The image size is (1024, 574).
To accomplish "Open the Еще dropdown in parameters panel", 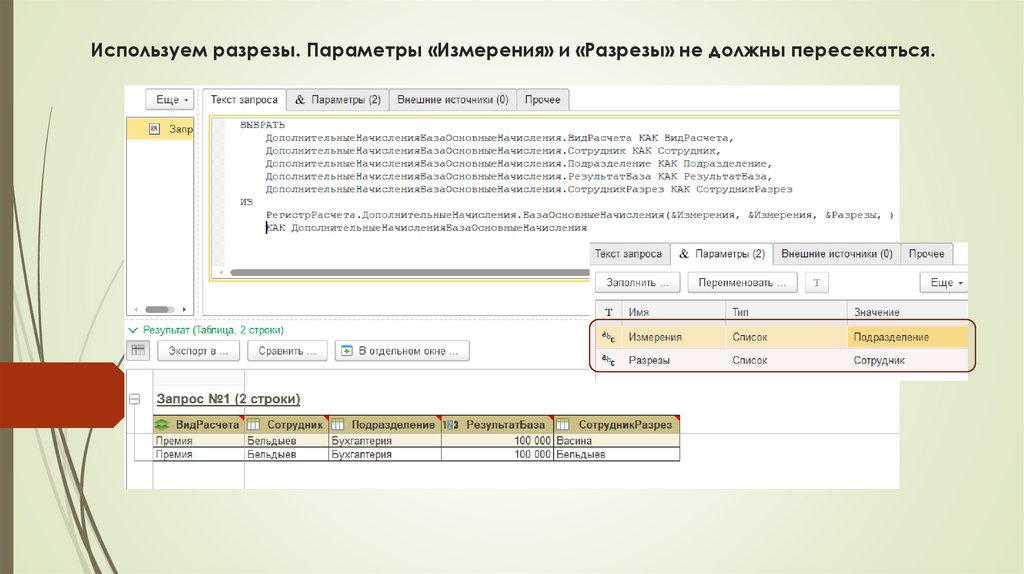I will (946, 283).
